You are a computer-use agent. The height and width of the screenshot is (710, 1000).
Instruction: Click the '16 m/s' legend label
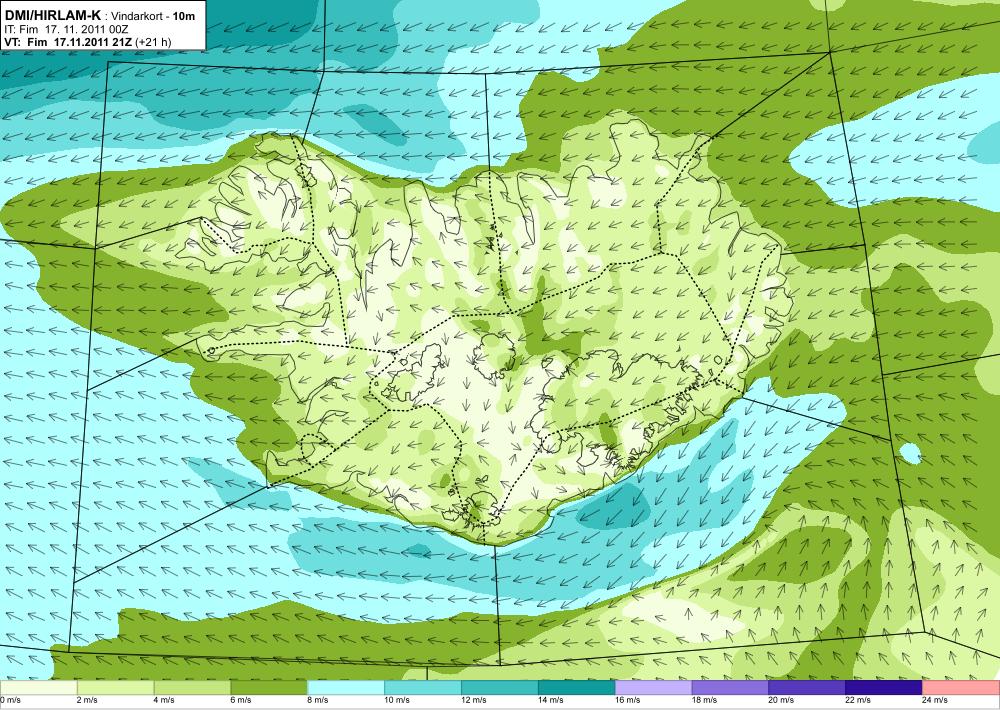(628, 700)
